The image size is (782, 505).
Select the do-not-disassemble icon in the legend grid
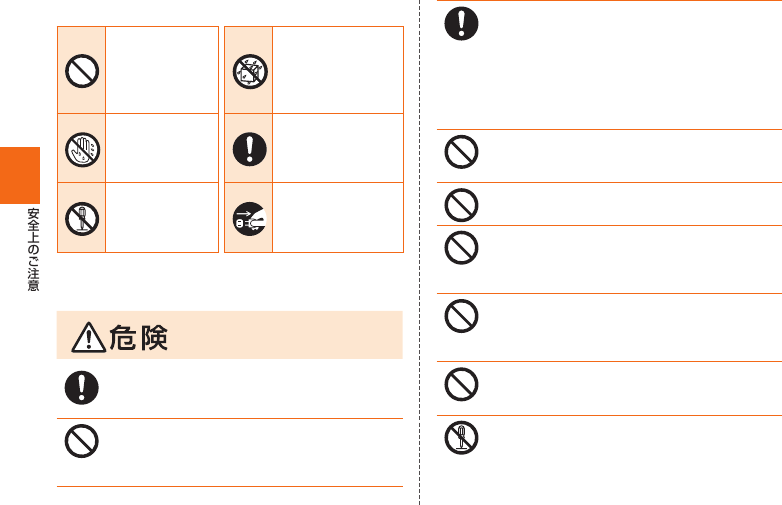click(80, 218)
